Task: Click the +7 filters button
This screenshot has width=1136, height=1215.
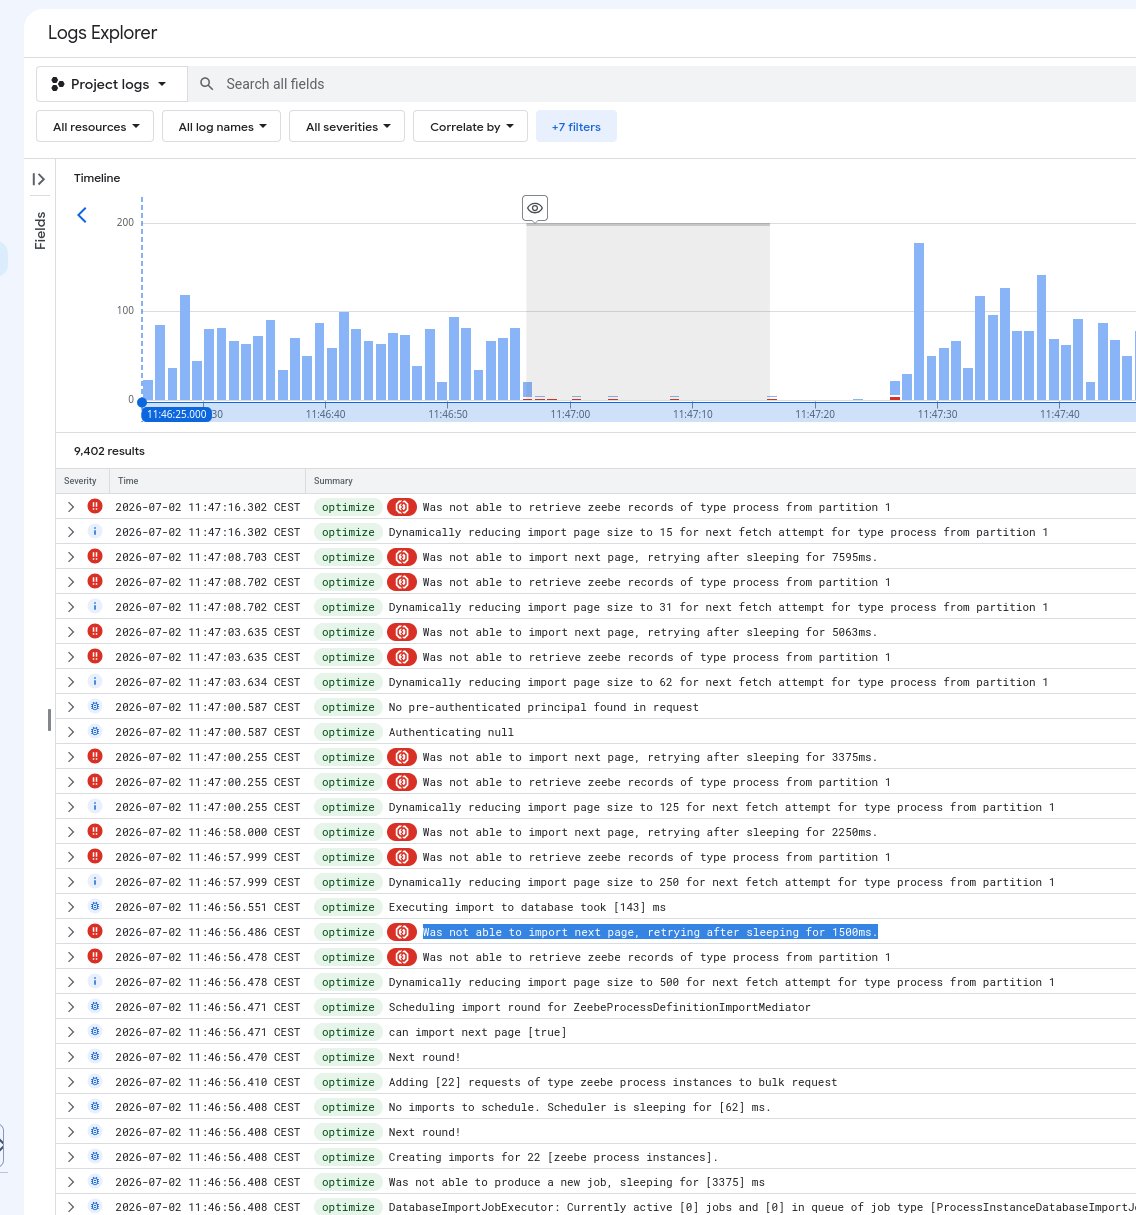Action: 576,127
